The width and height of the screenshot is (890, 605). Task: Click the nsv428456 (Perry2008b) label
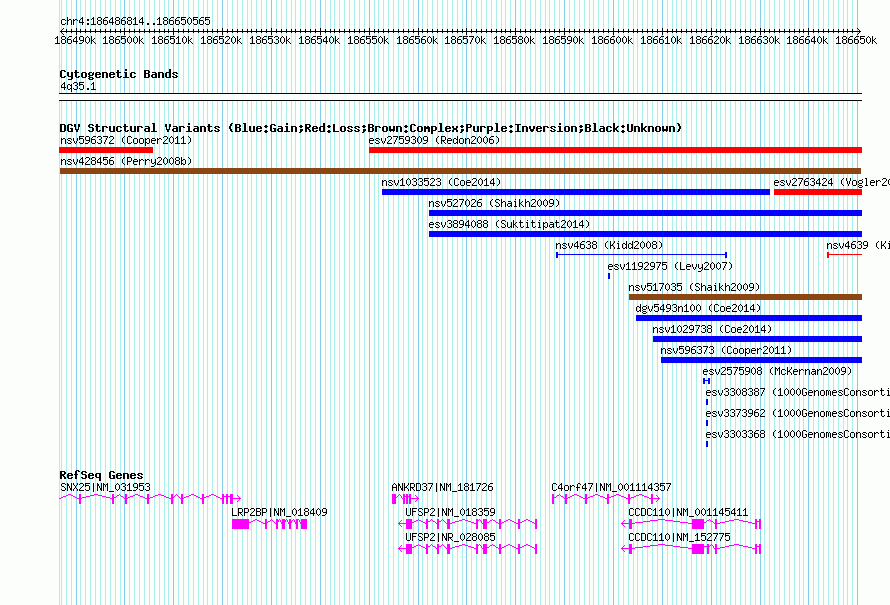(126, 161)
